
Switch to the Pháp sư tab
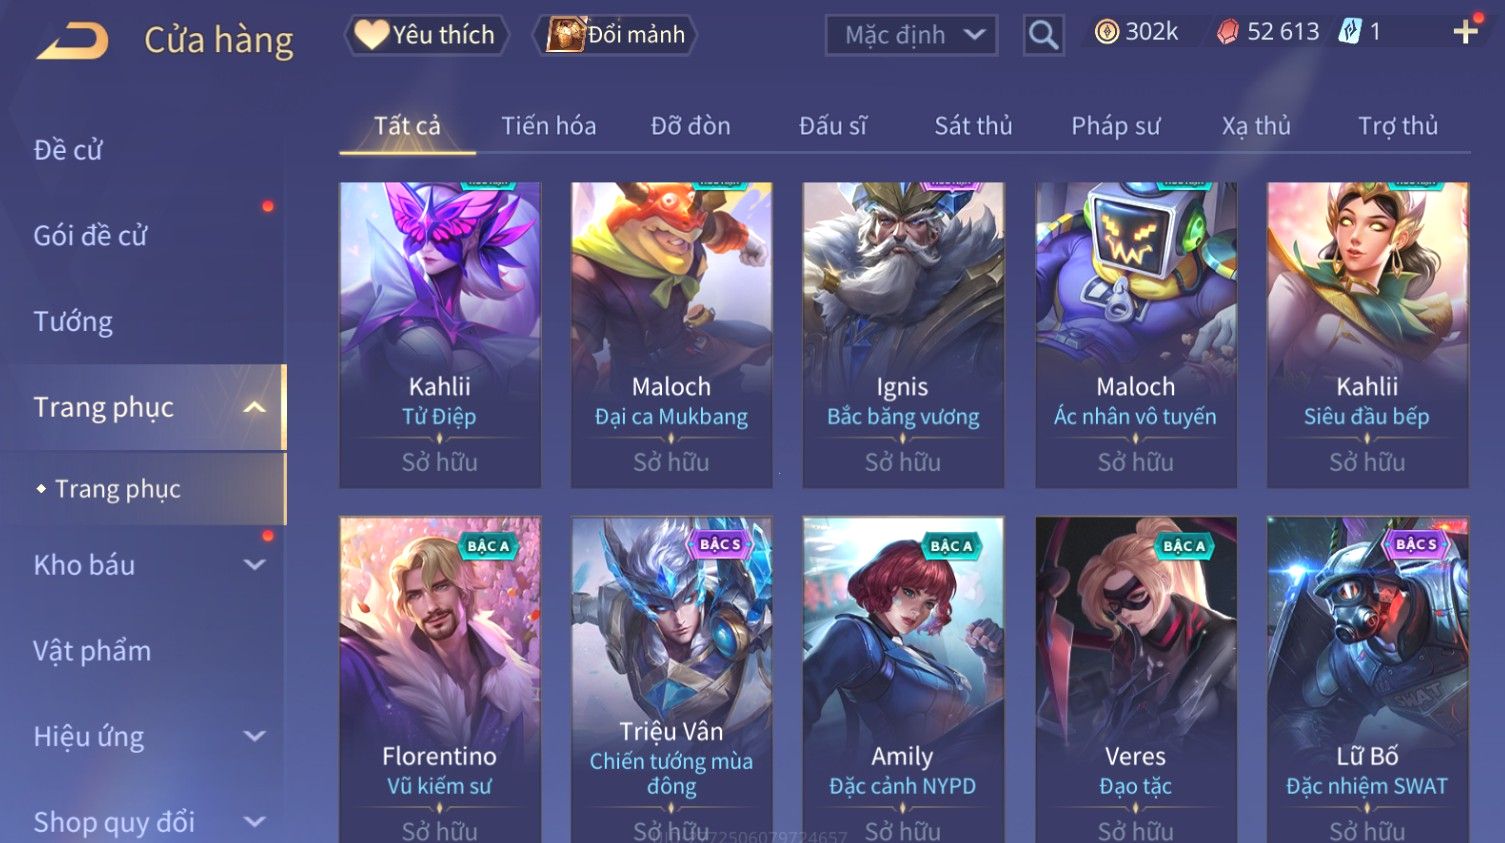click(1115, 126)
